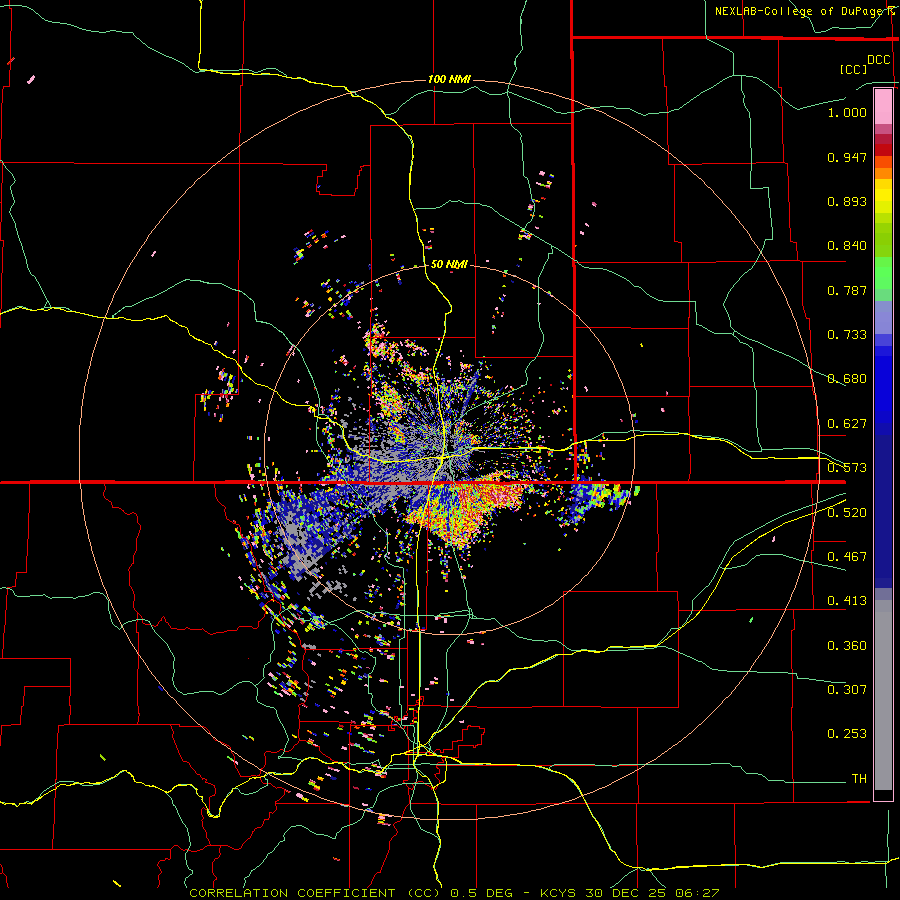
Task: Select the 0.413 legend value
Action: click(x=847, y=601)
